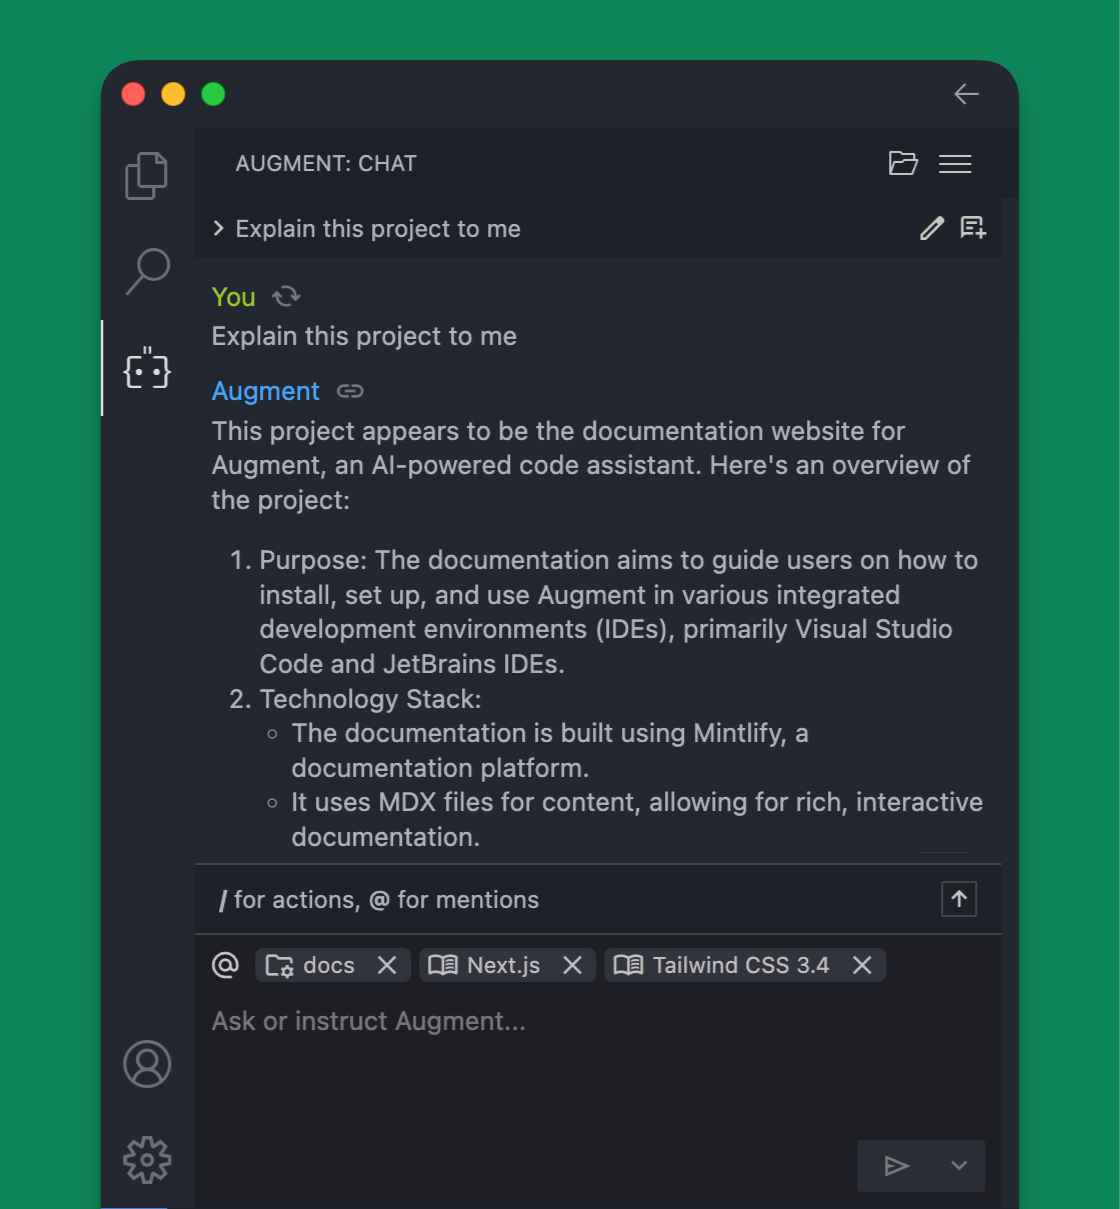Remove the docs context chip
Screen dimensions: 1120x1209
point(387,964)
